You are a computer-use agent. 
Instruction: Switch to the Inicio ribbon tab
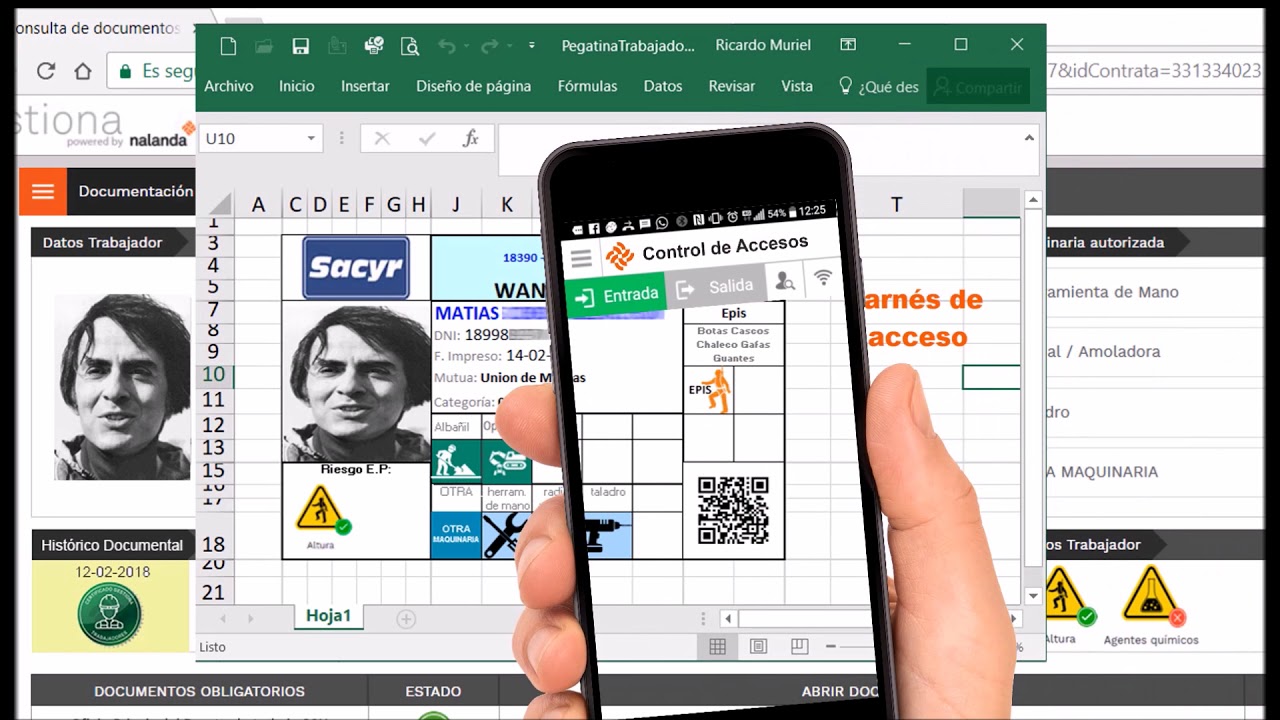pos(297,87)
